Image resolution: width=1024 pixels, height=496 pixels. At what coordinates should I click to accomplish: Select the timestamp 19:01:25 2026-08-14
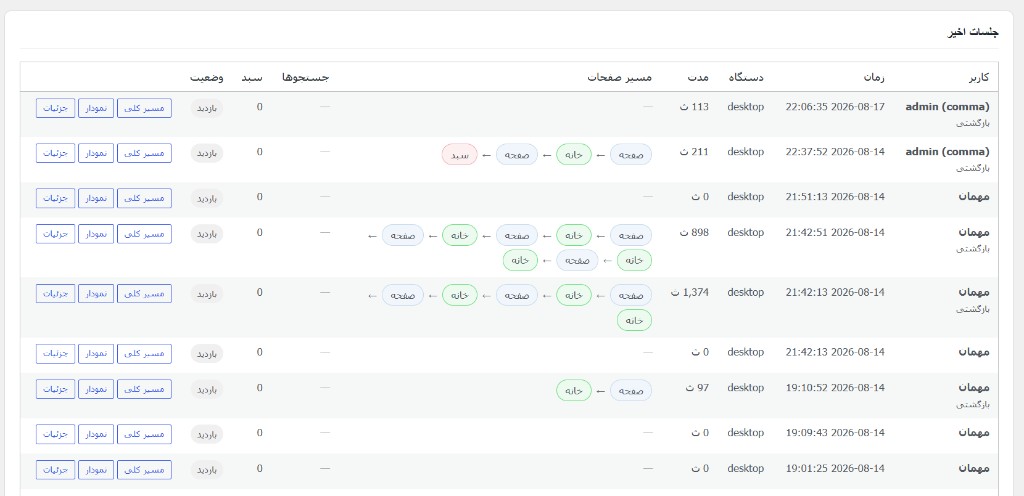(835, 469)
